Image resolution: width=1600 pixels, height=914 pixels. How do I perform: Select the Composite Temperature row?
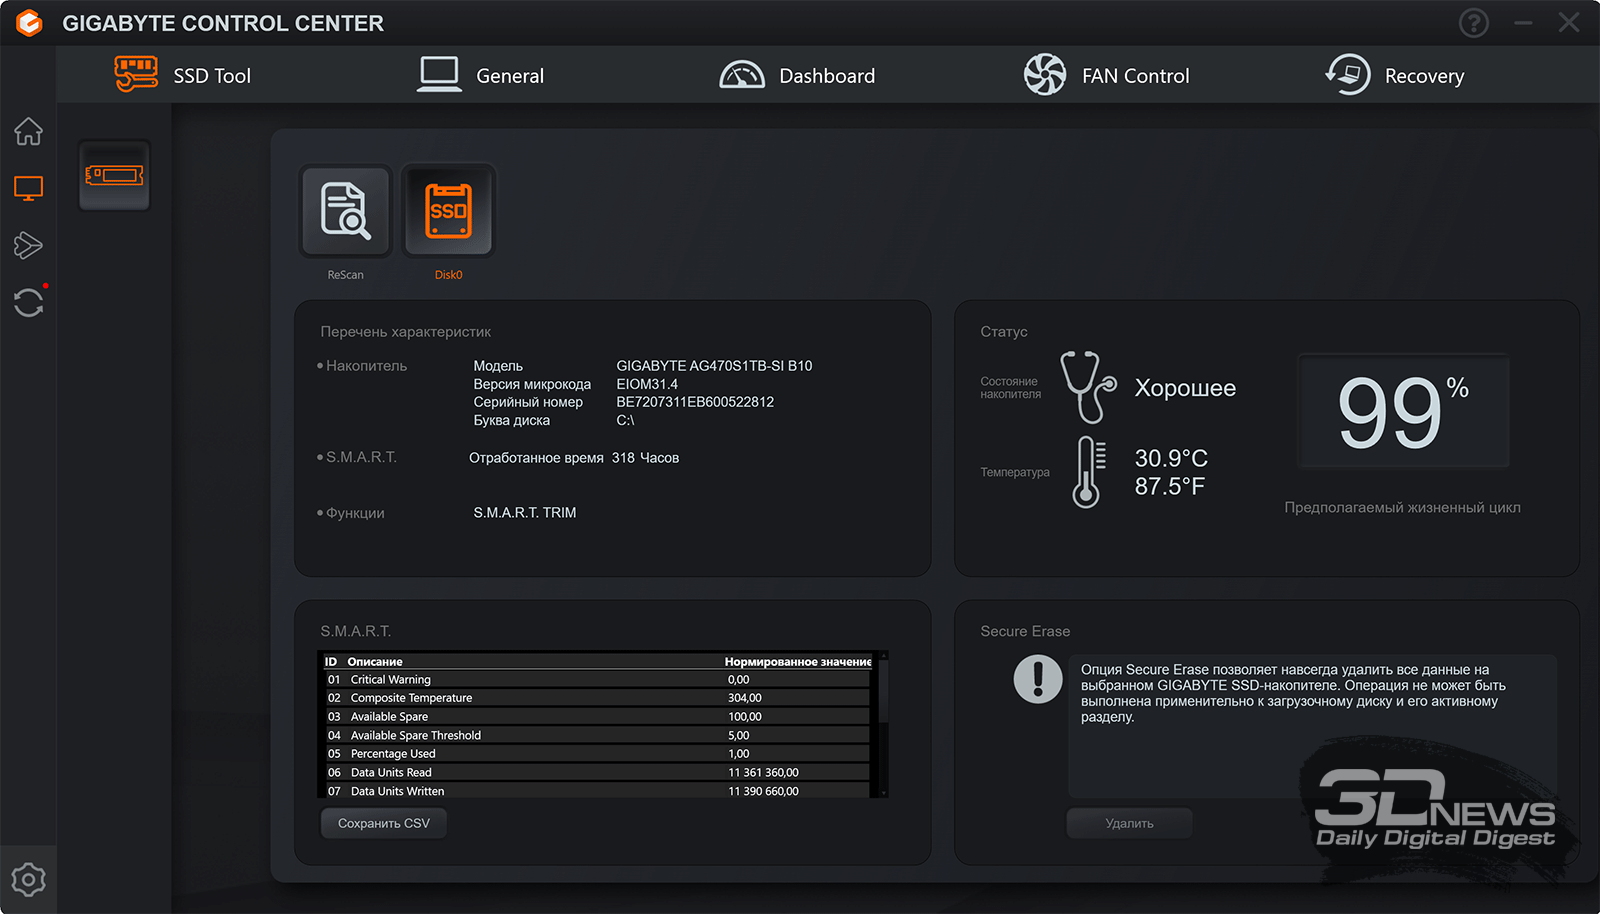point(596,698)
